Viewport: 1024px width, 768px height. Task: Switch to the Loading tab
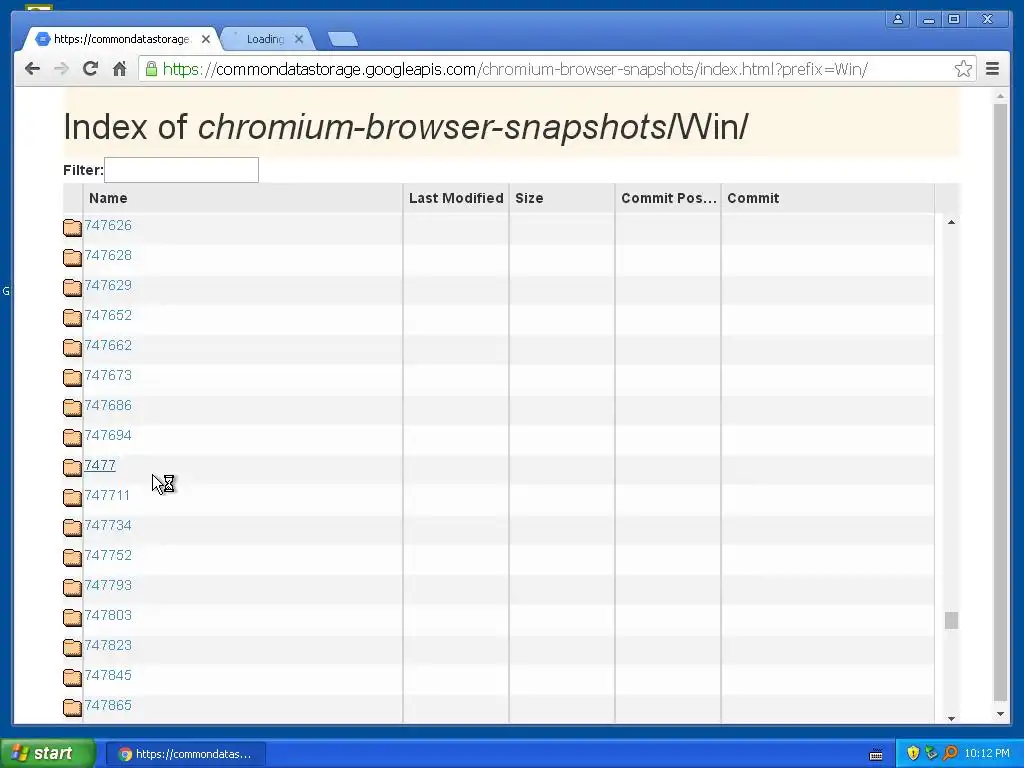(x=265, y=39)
